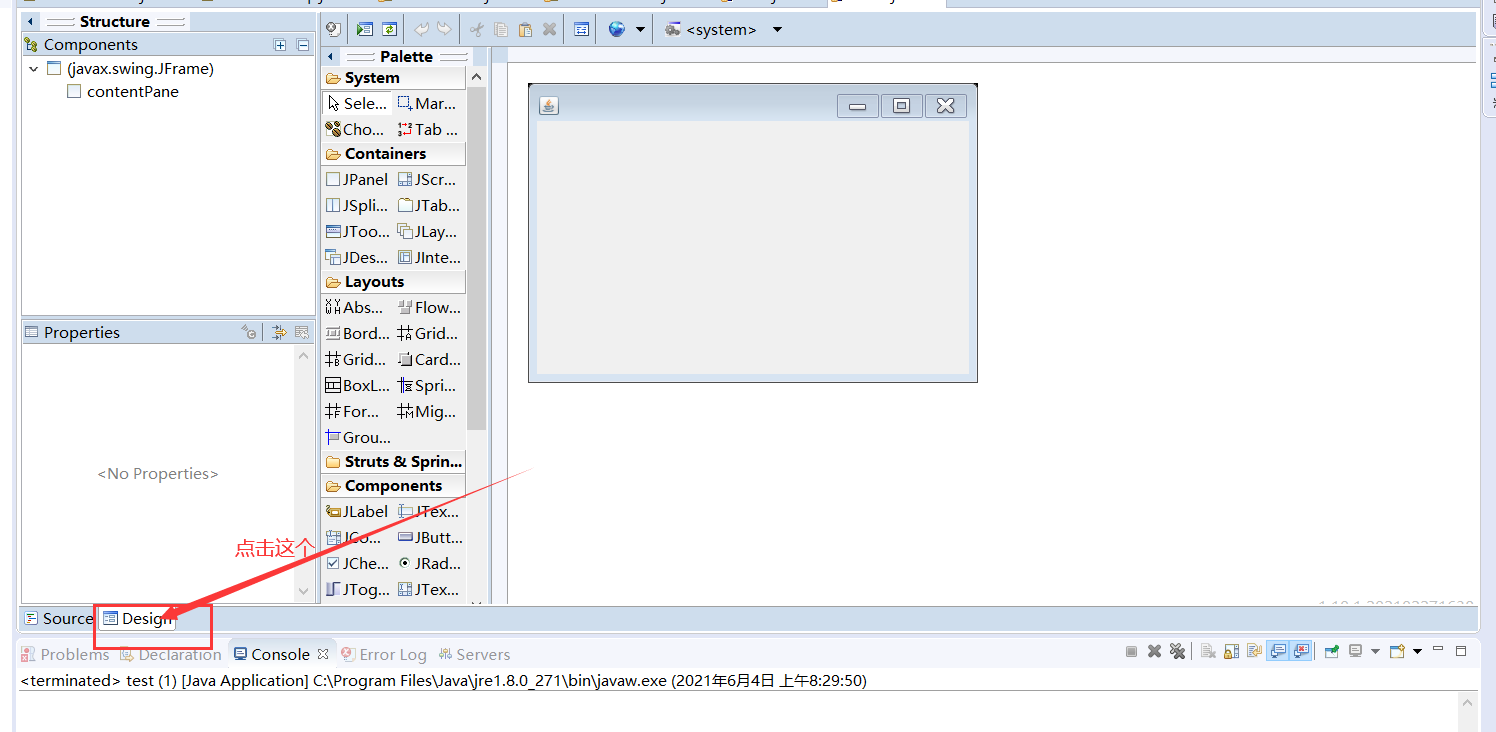This screenshot has height=732, width=1496.
Task: Select the JRadioButton component in the Palette
Action: click(430, 563)
